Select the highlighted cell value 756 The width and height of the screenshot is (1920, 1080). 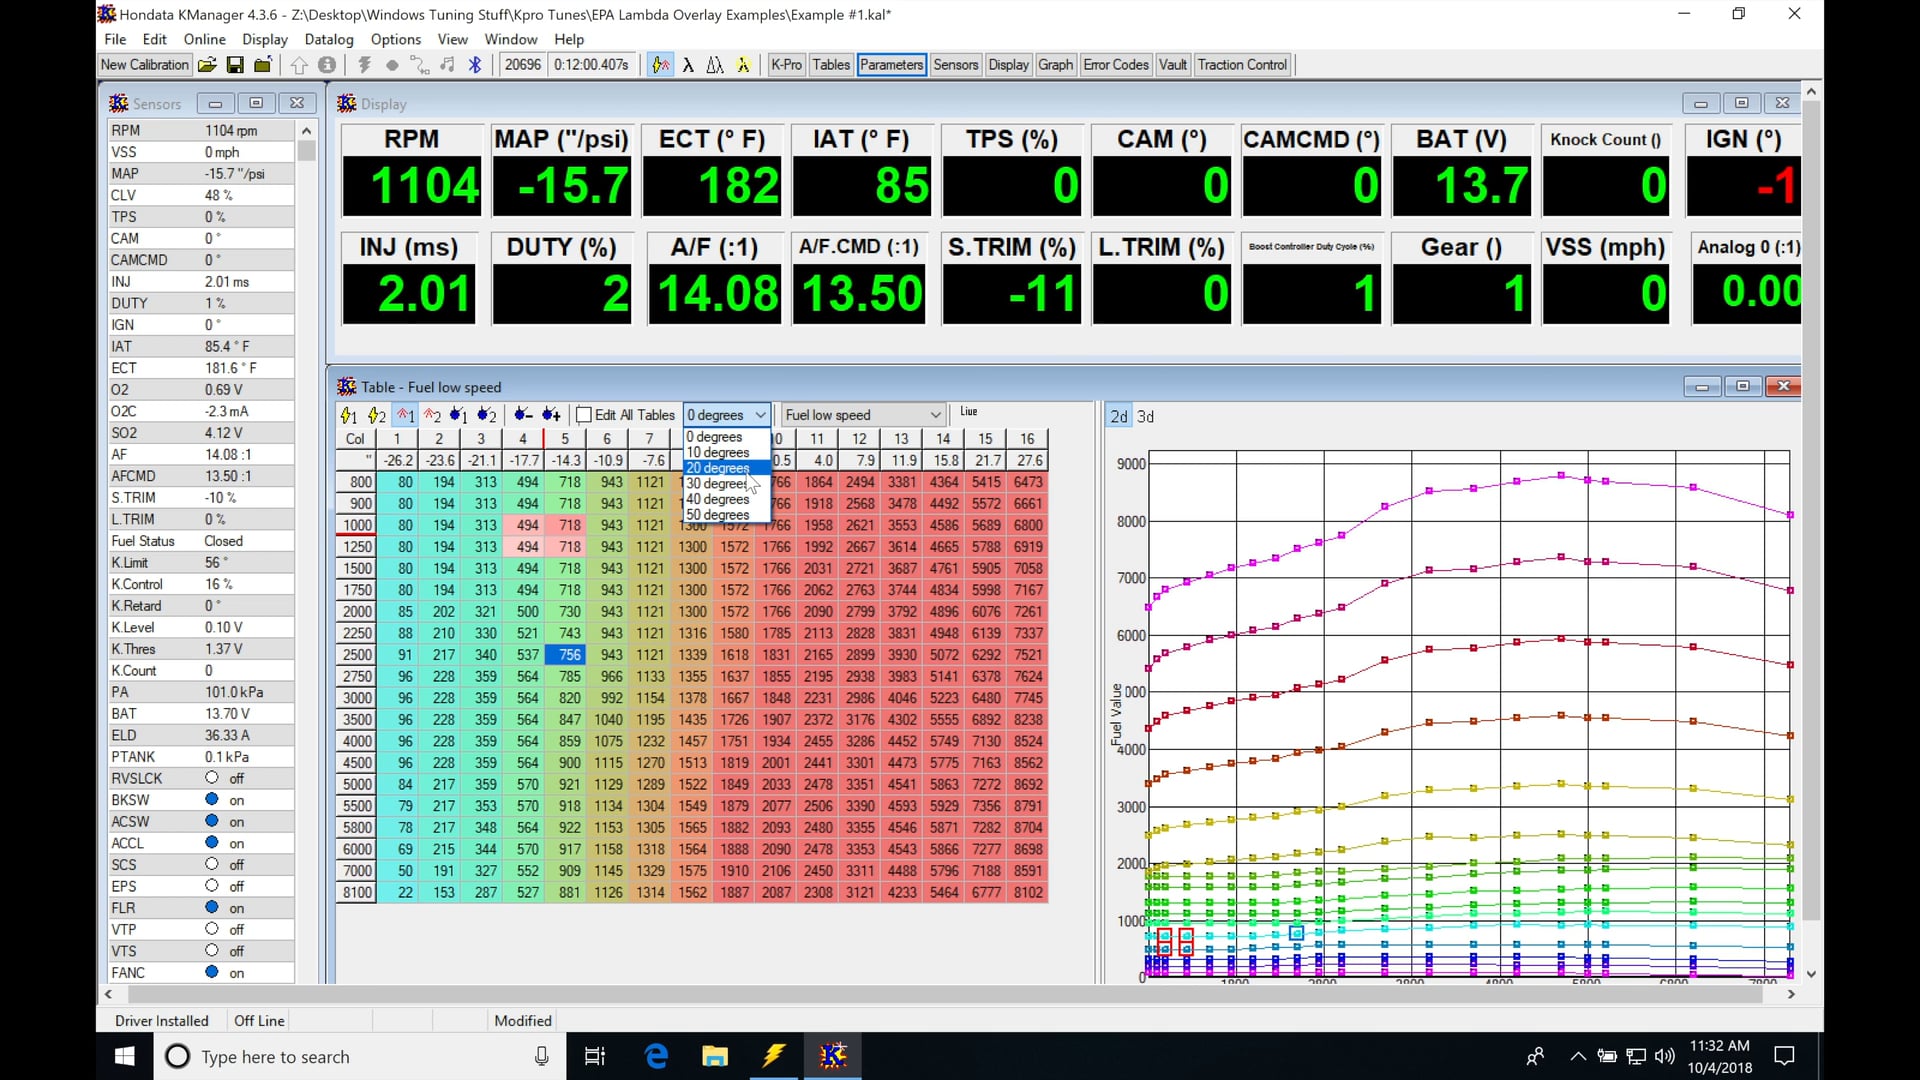tap(565, 654)
